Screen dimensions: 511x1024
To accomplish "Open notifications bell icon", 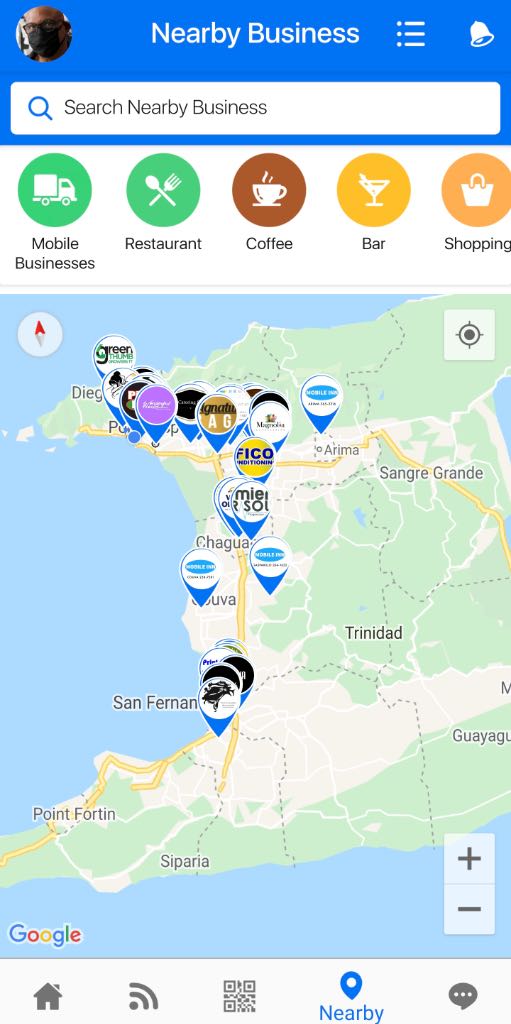I will 481,34.
